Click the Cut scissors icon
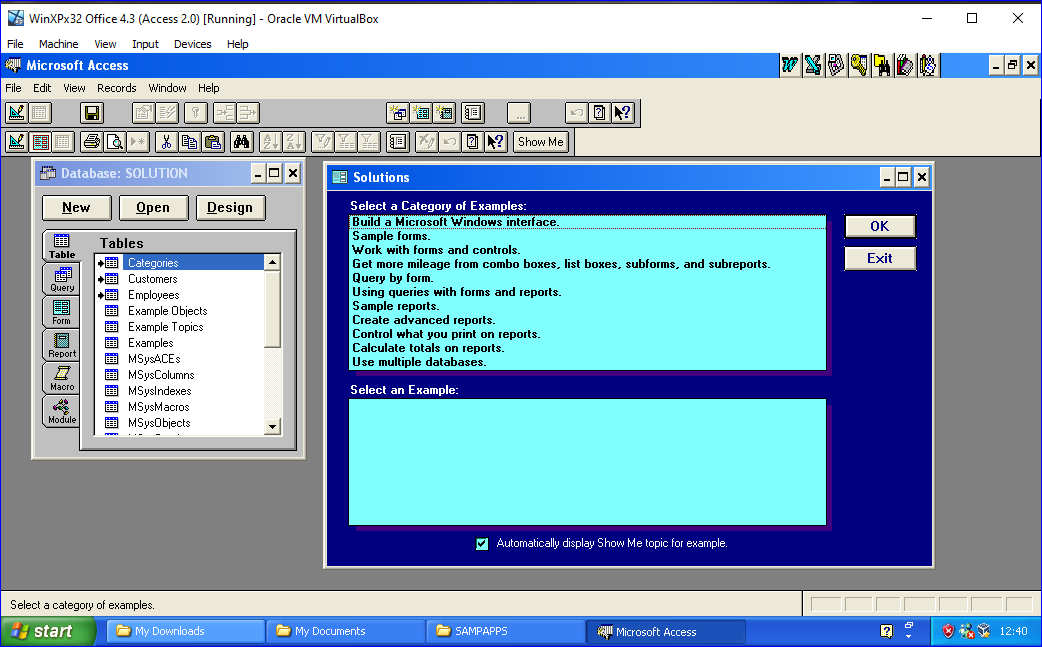The width and height of the screenshot is (1042, 647). [165, 142]
